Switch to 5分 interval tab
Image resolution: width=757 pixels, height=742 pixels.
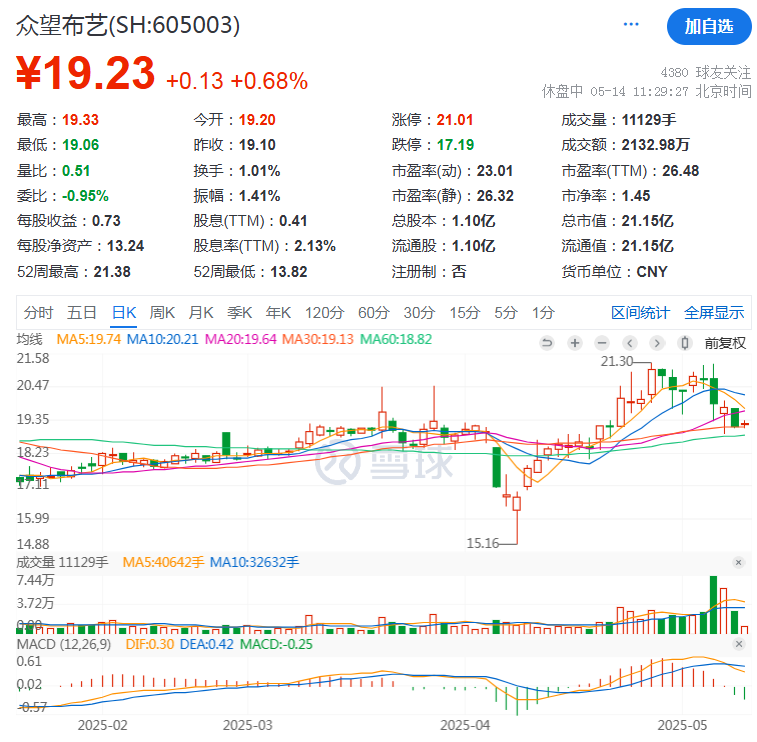point(505,313)
